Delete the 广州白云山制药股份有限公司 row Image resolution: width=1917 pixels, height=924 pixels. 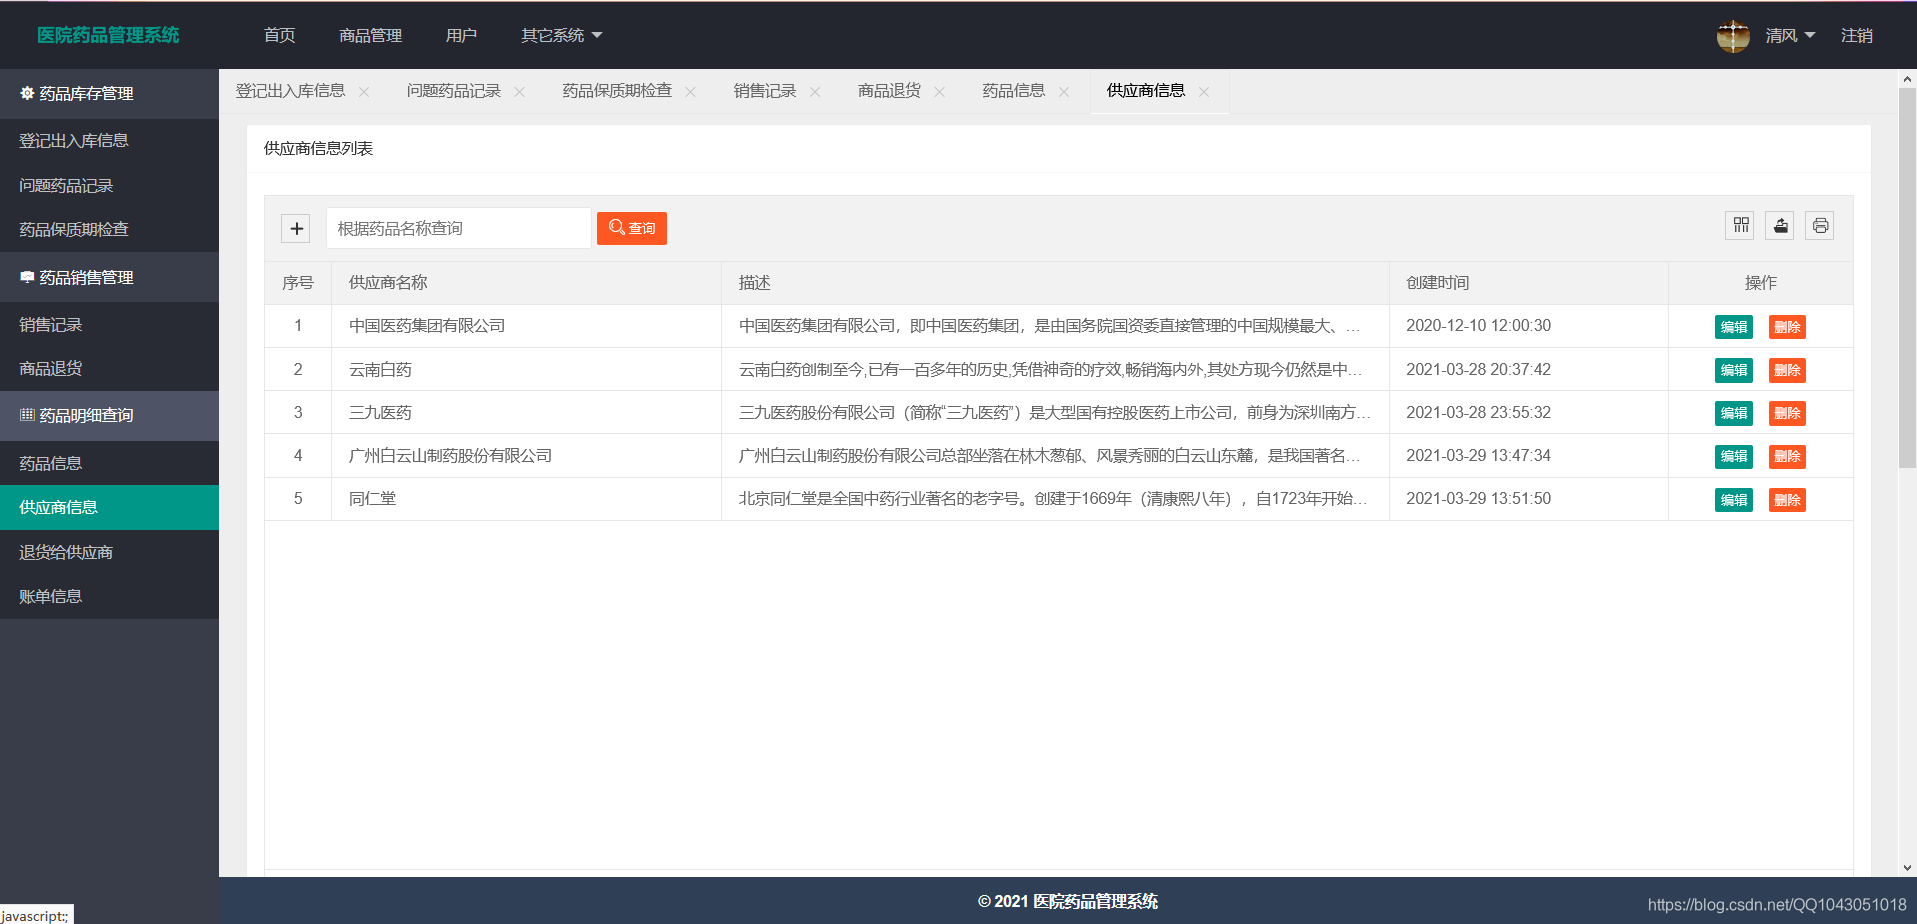(x=1787, y=456)
